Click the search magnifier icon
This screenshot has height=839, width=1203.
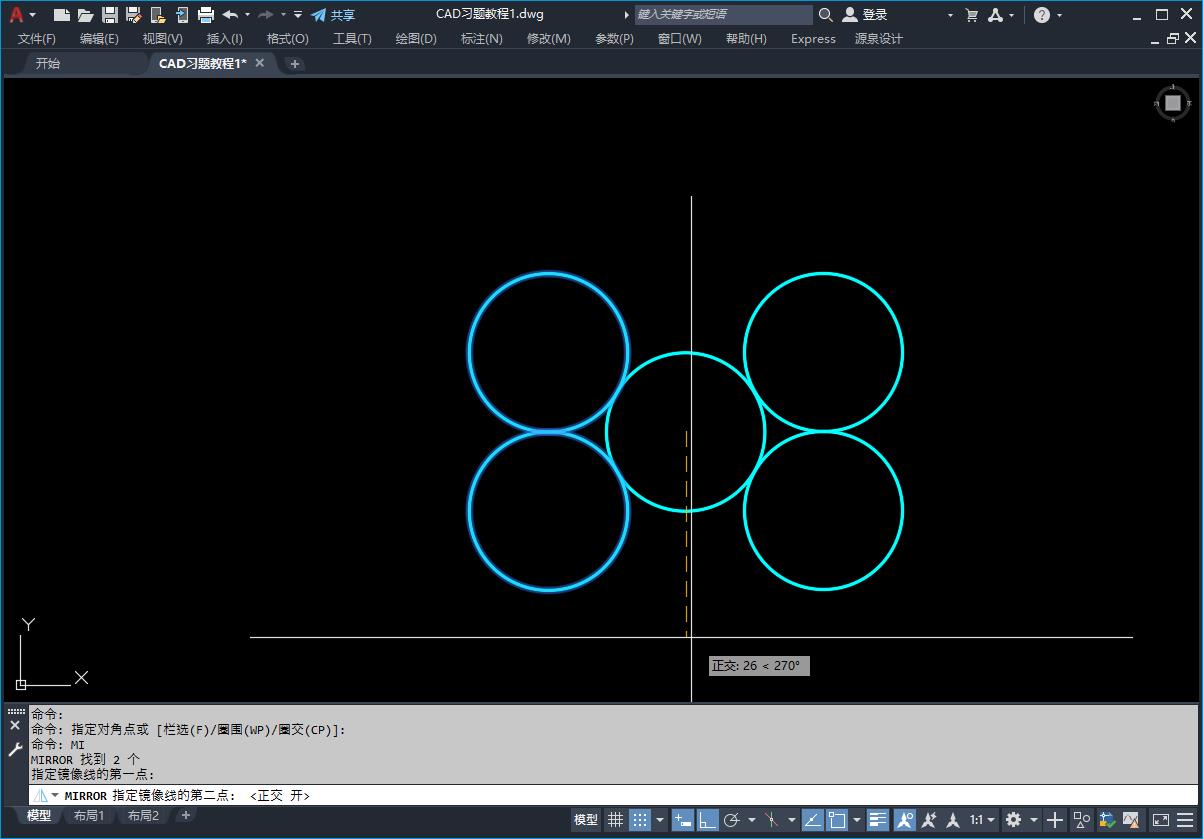[826, 15]
